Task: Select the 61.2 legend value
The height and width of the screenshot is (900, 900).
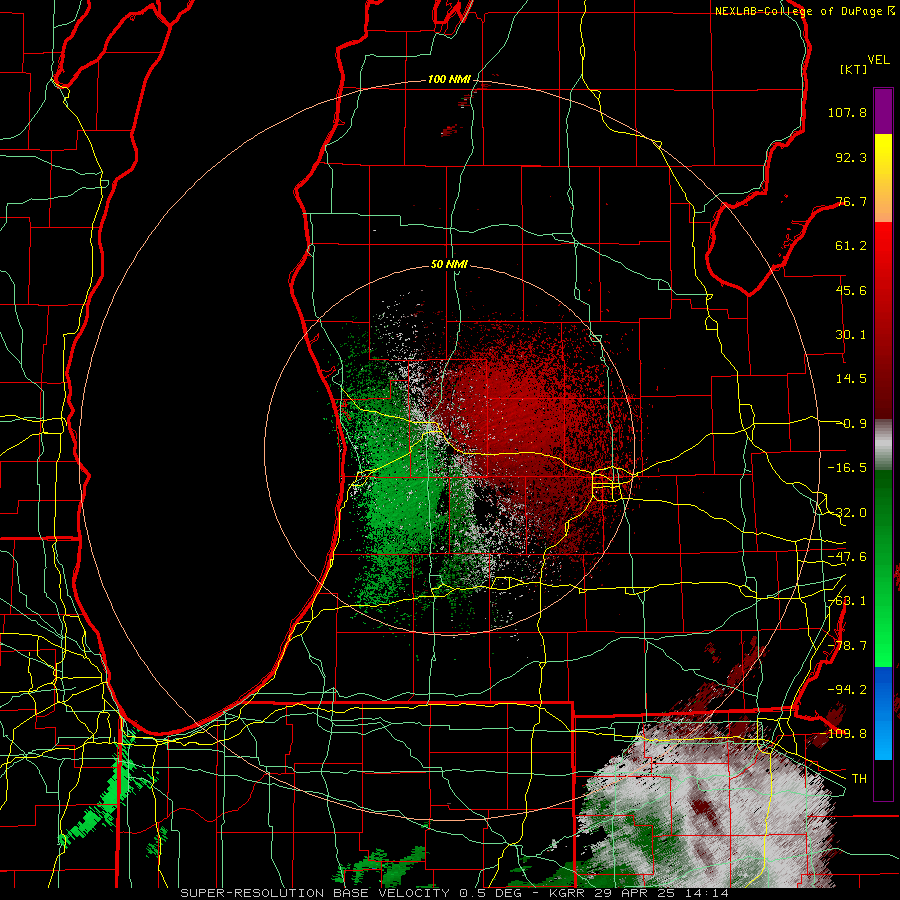Action: click(851, 246)
